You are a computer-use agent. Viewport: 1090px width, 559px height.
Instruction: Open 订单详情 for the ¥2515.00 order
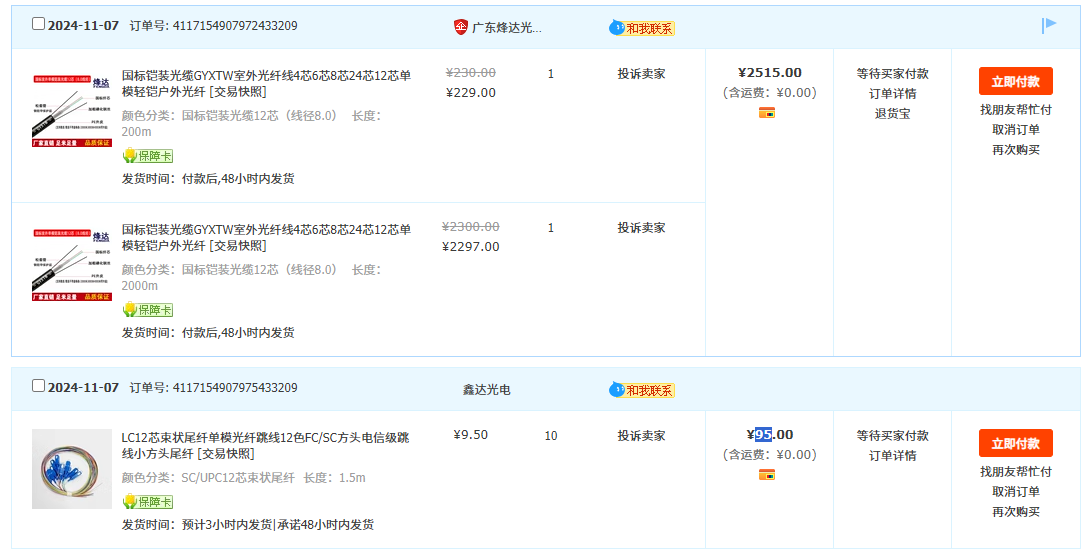click(x=892, y=94)
